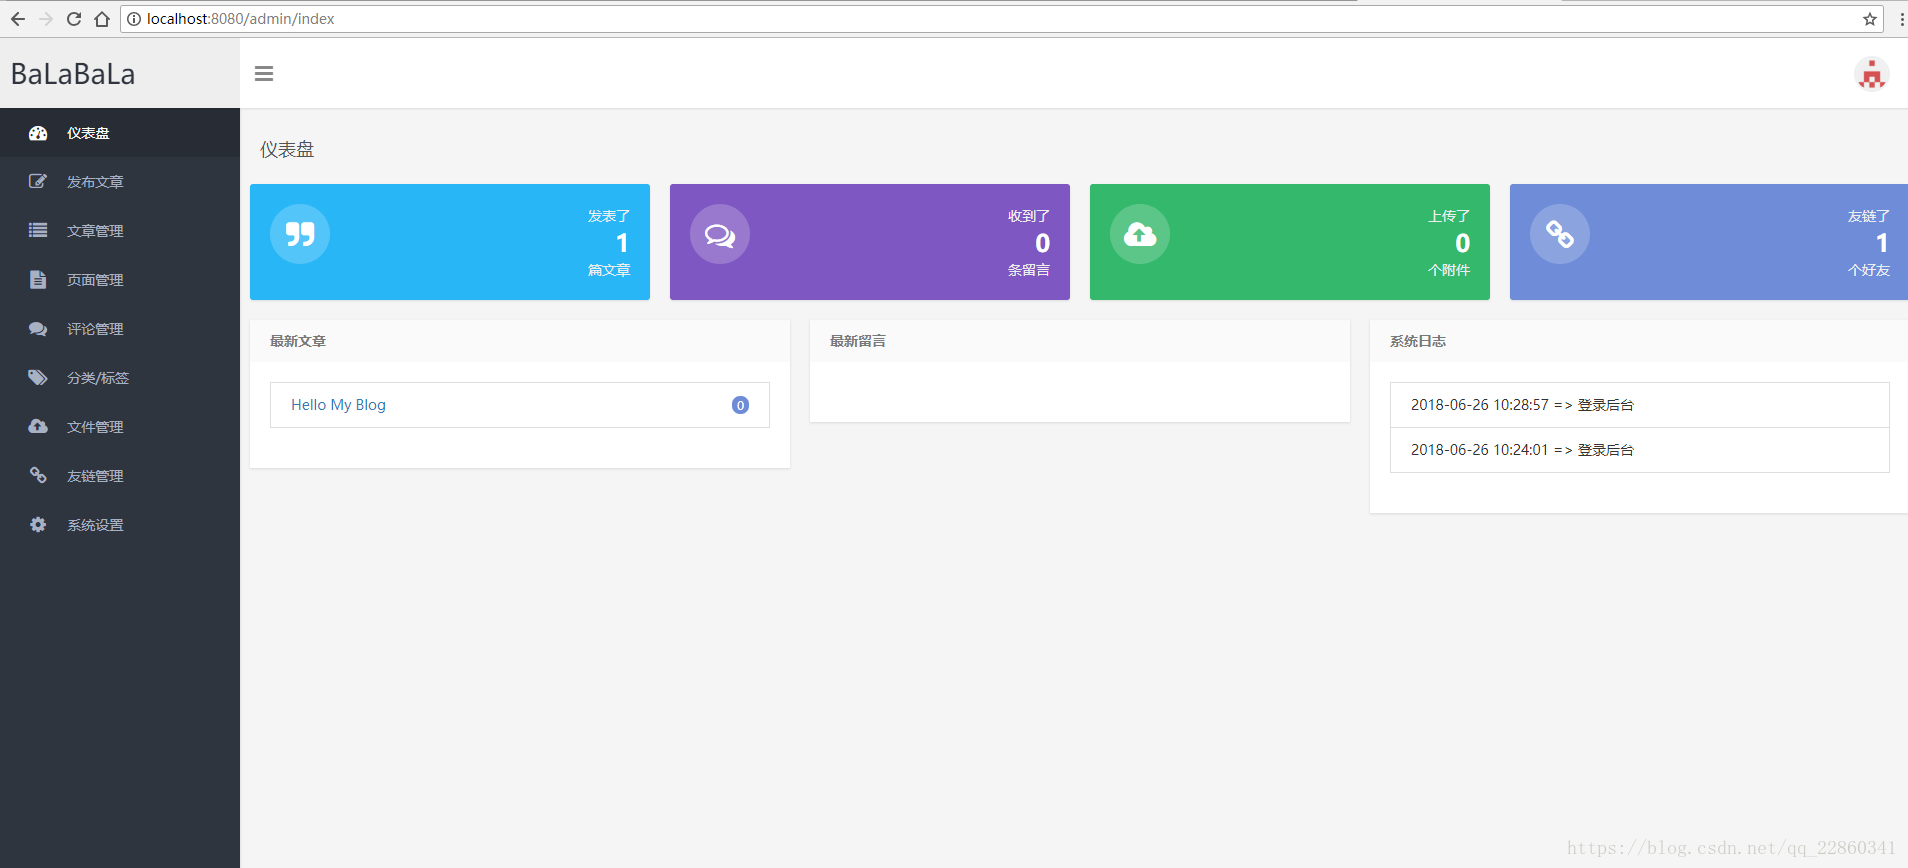Click the cloud upload icon on green card
Image resolution: width=1908 pixels, height=868 pixels.
(x=1140, y=234)
